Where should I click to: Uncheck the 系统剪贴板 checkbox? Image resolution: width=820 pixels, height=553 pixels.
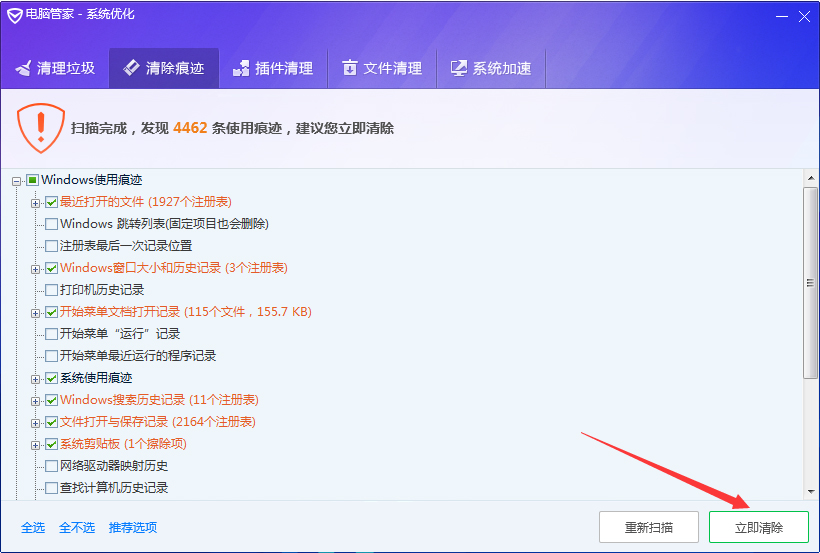click(52, 444)
